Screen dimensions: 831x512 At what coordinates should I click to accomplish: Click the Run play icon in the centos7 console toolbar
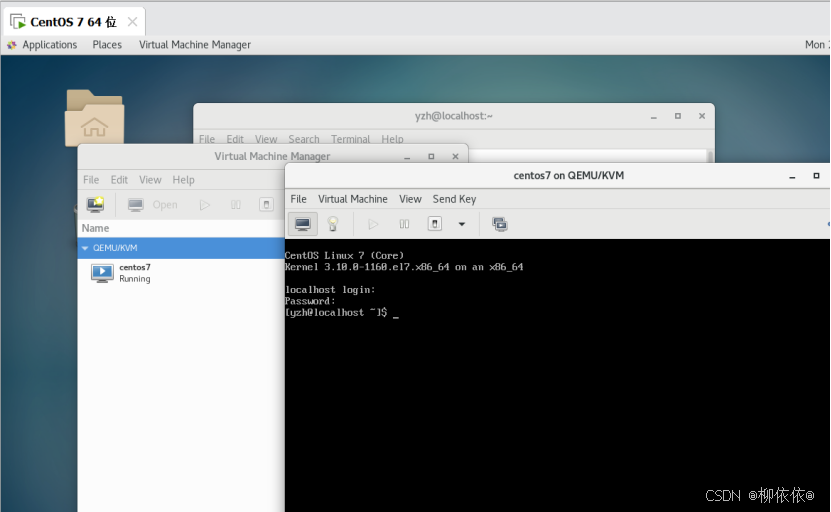373,224
